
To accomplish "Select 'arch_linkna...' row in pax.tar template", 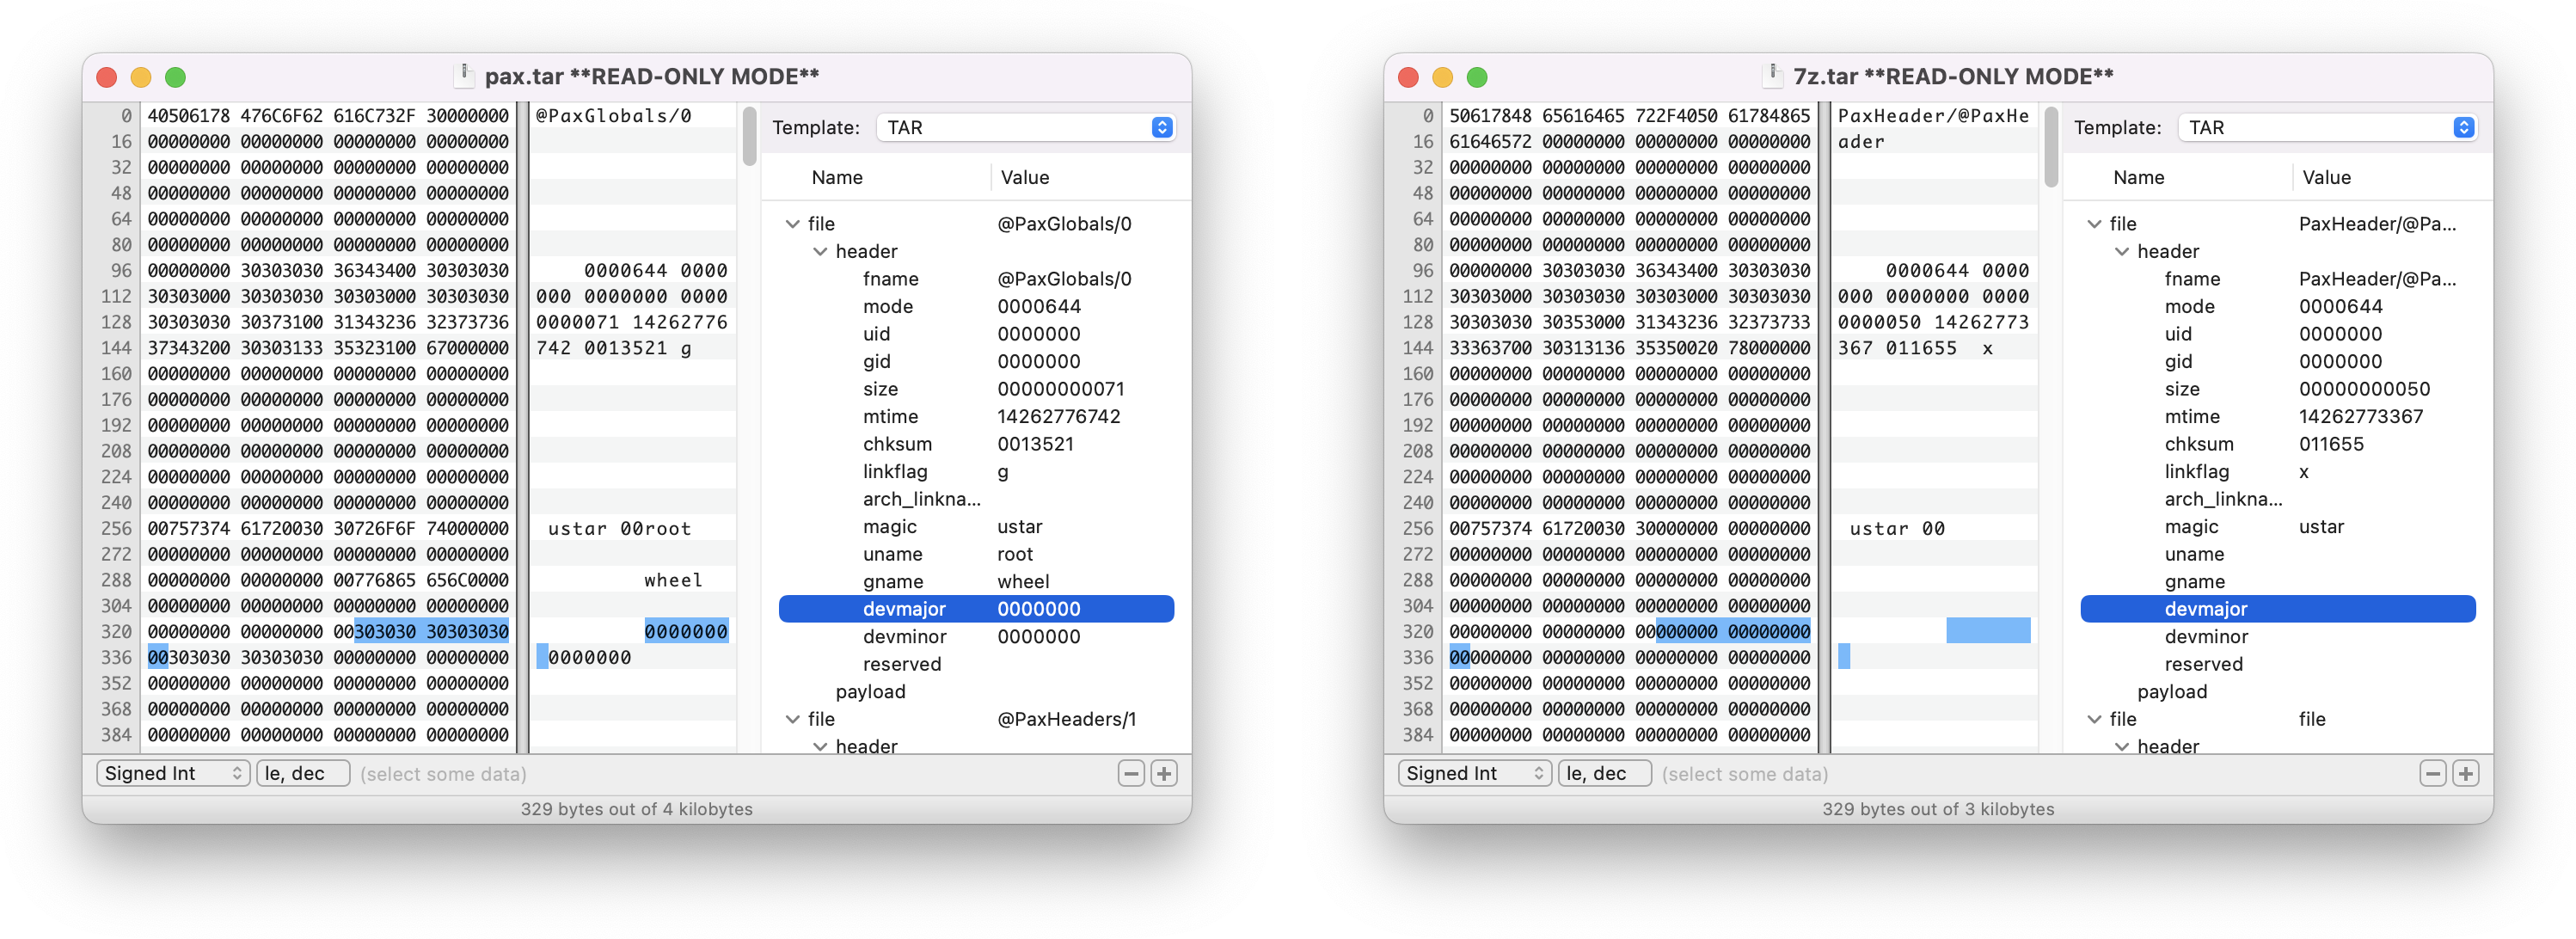I will pos(976,499).
